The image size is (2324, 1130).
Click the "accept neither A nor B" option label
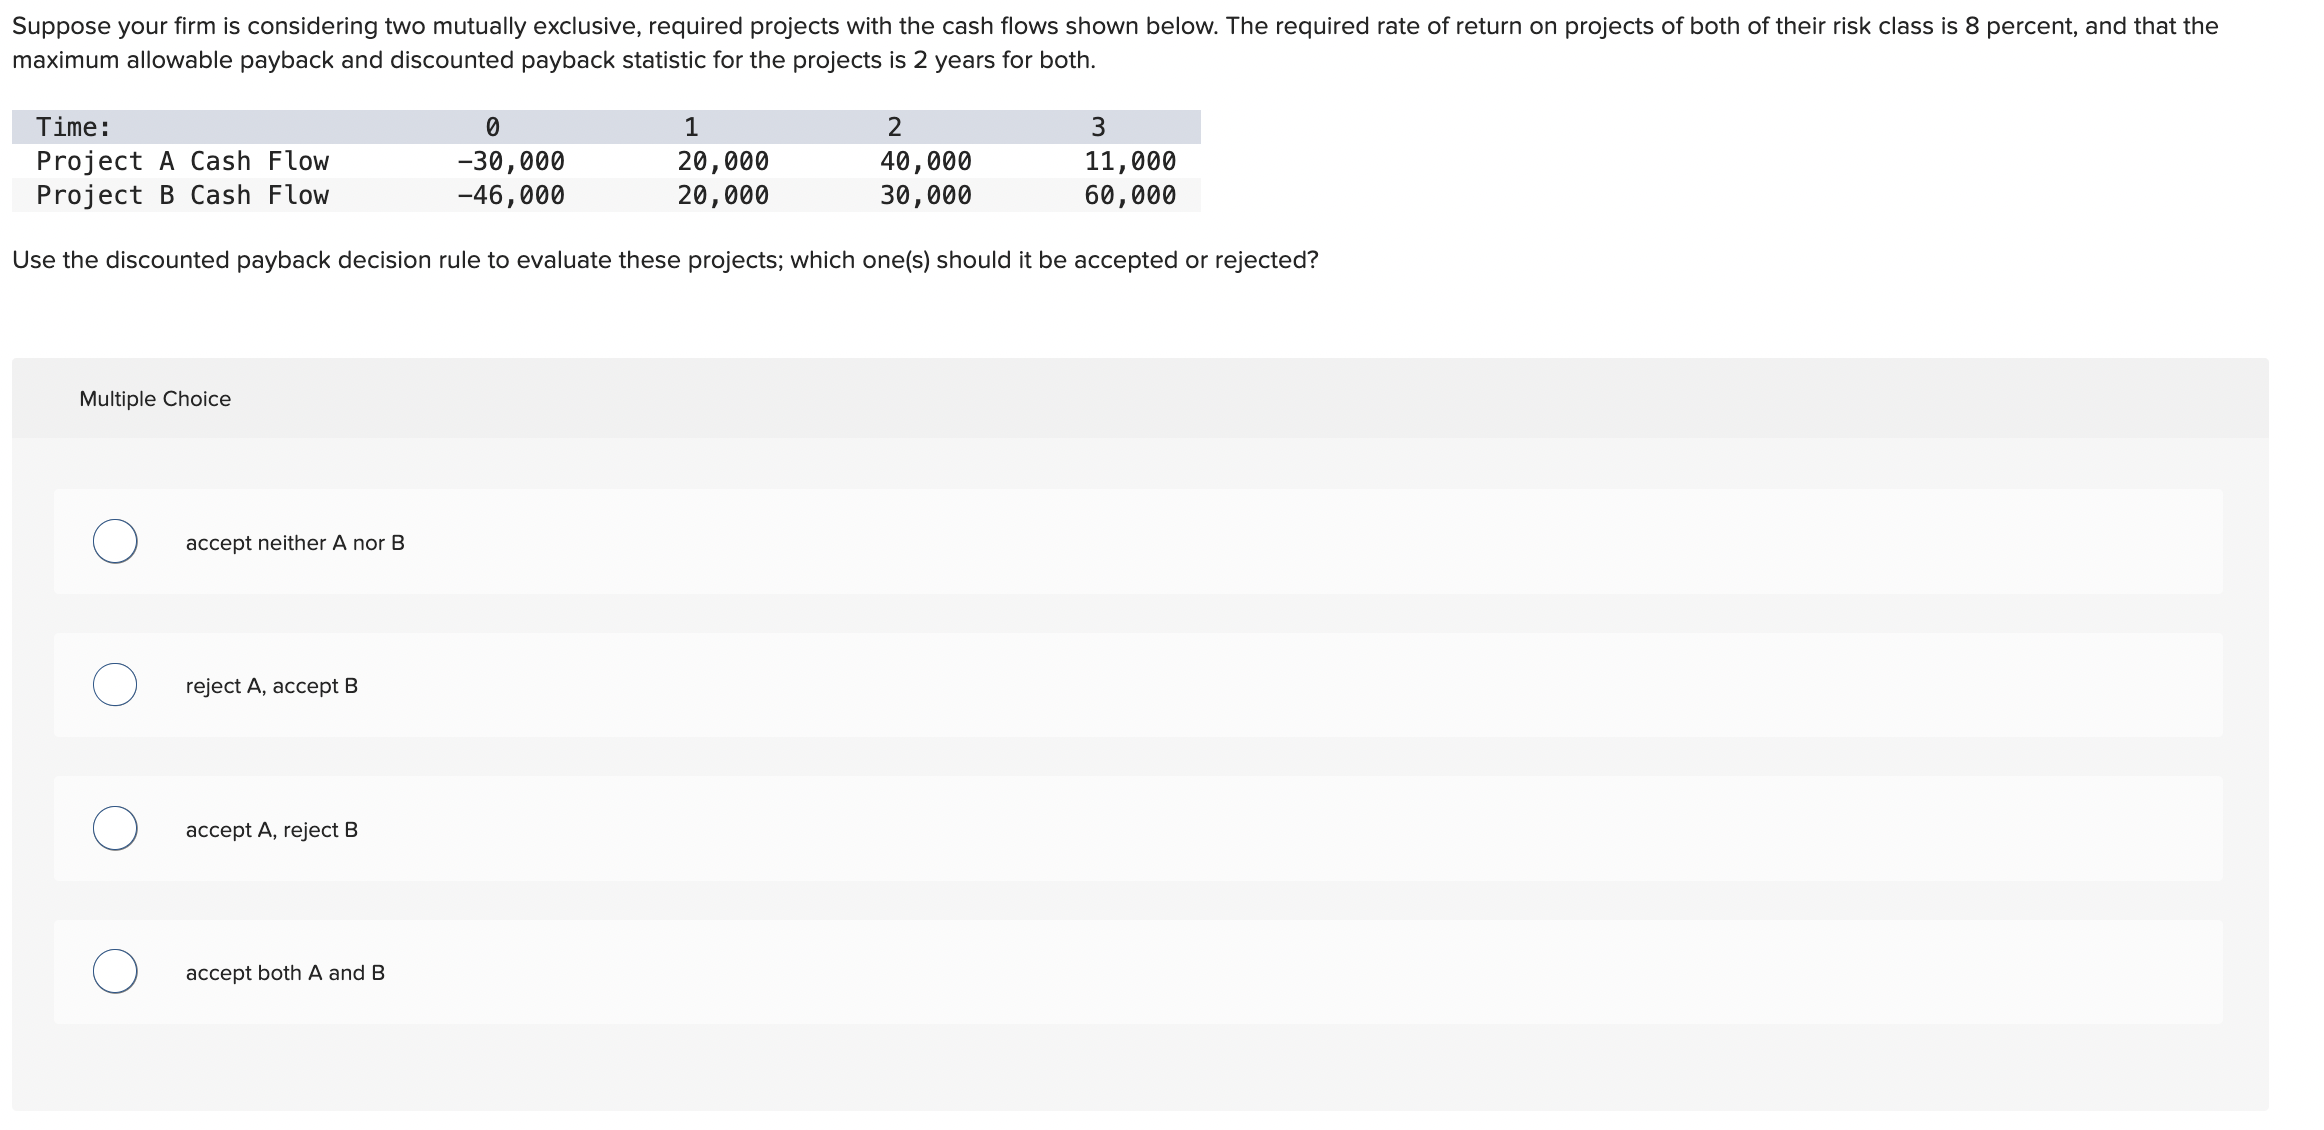pos(295,542)
